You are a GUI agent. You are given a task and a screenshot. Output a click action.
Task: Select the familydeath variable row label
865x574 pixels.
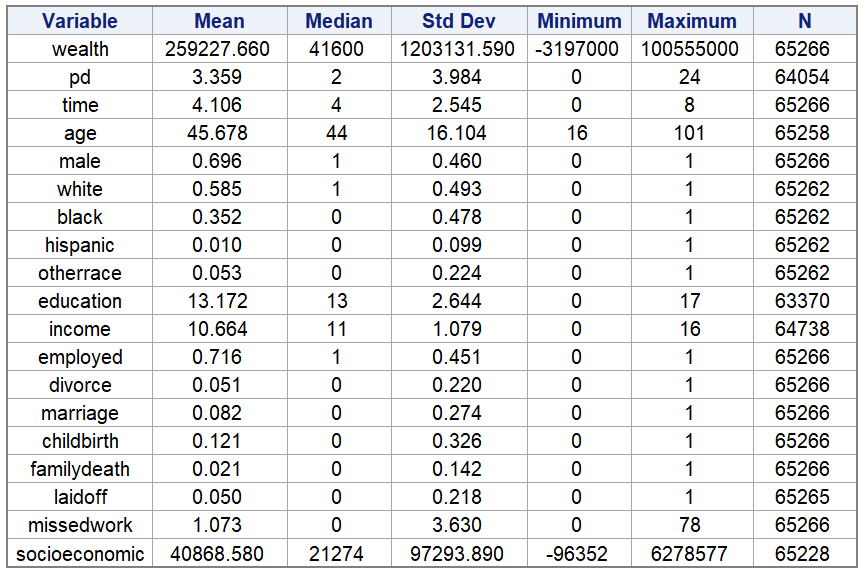pyautogui.click(x=80, y=469)
